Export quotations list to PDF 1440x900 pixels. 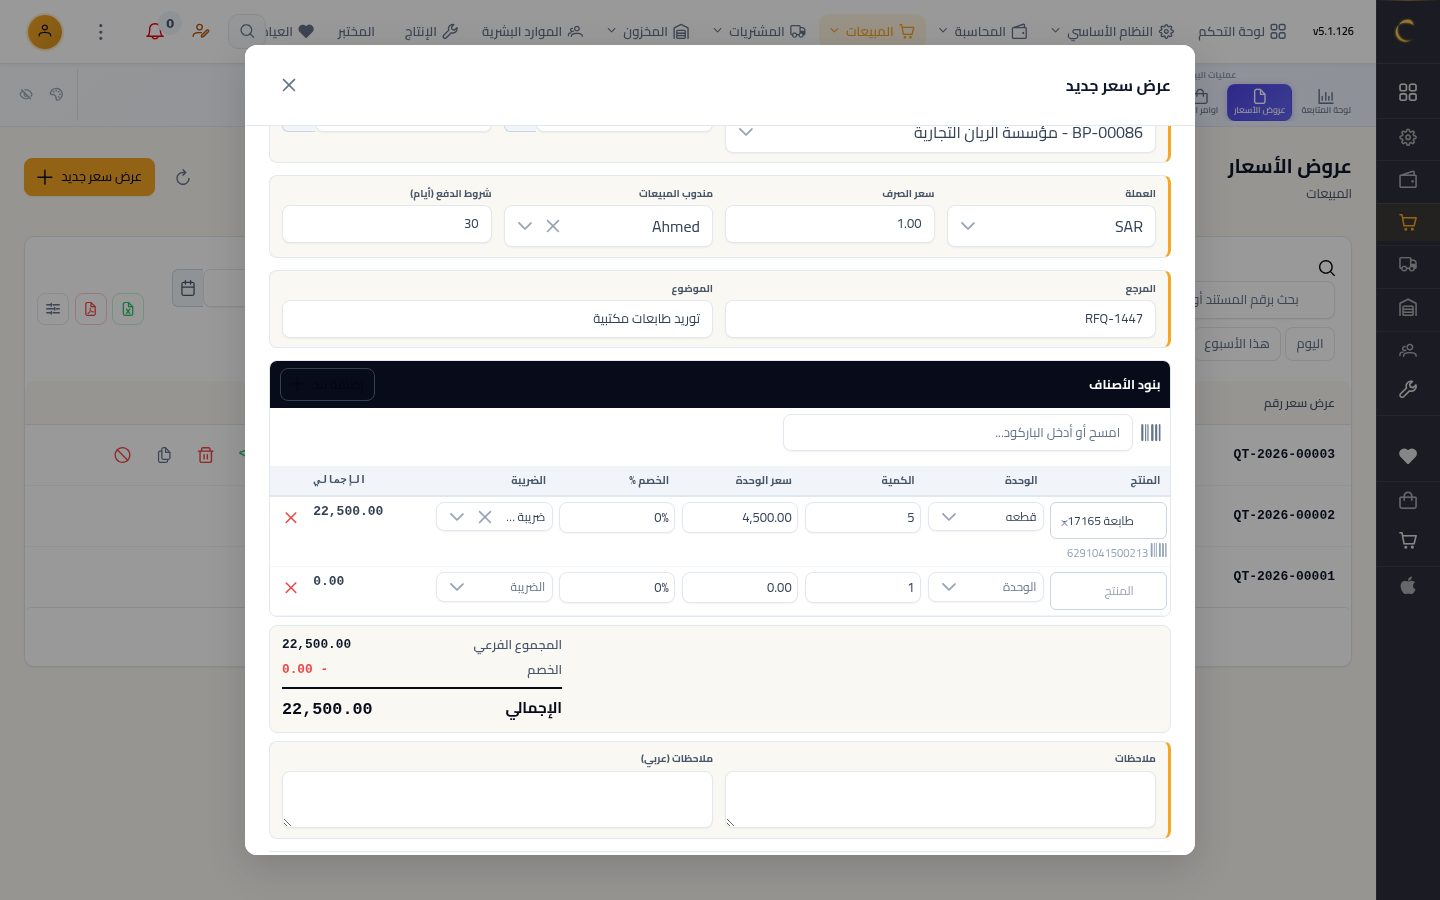90,309
